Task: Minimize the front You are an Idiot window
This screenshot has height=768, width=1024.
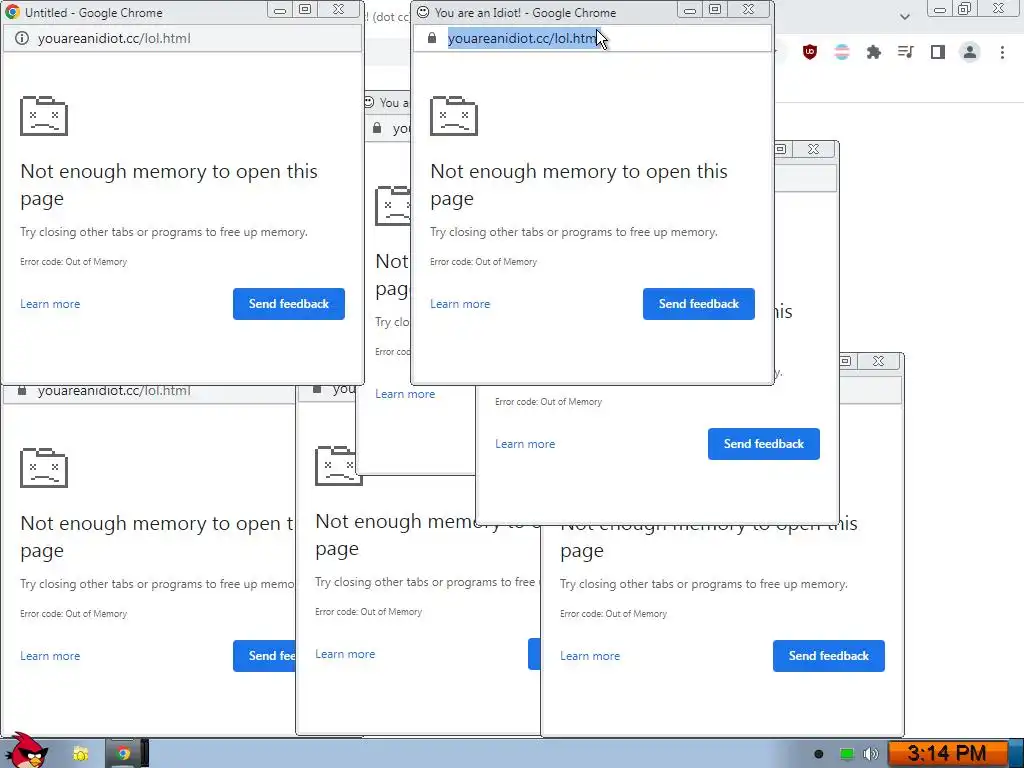Action: click(690, 9)
